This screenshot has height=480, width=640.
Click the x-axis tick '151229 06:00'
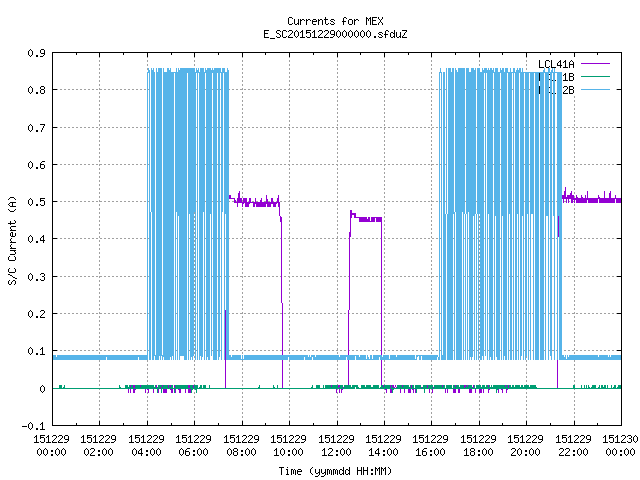pos(193,446)
